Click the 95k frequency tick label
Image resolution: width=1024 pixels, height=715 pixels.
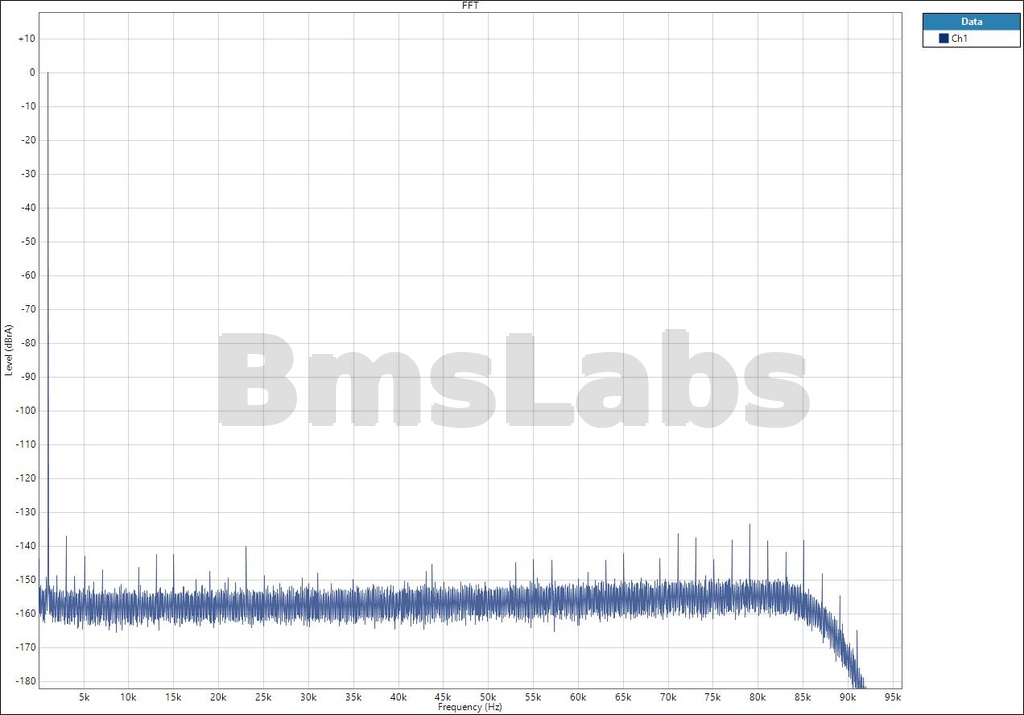point(893,697)
